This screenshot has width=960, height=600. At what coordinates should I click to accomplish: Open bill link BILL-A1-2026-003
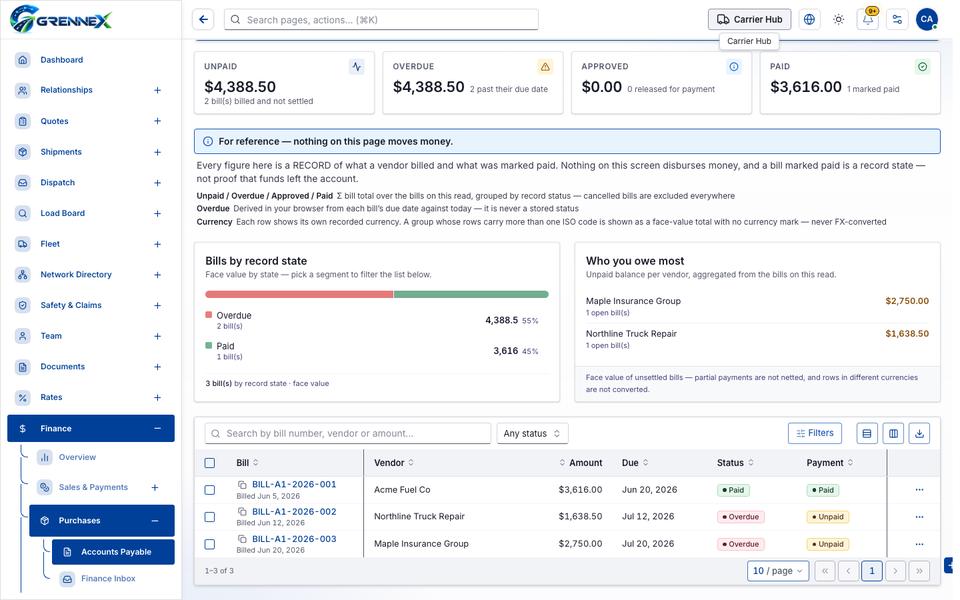[294, 539]
